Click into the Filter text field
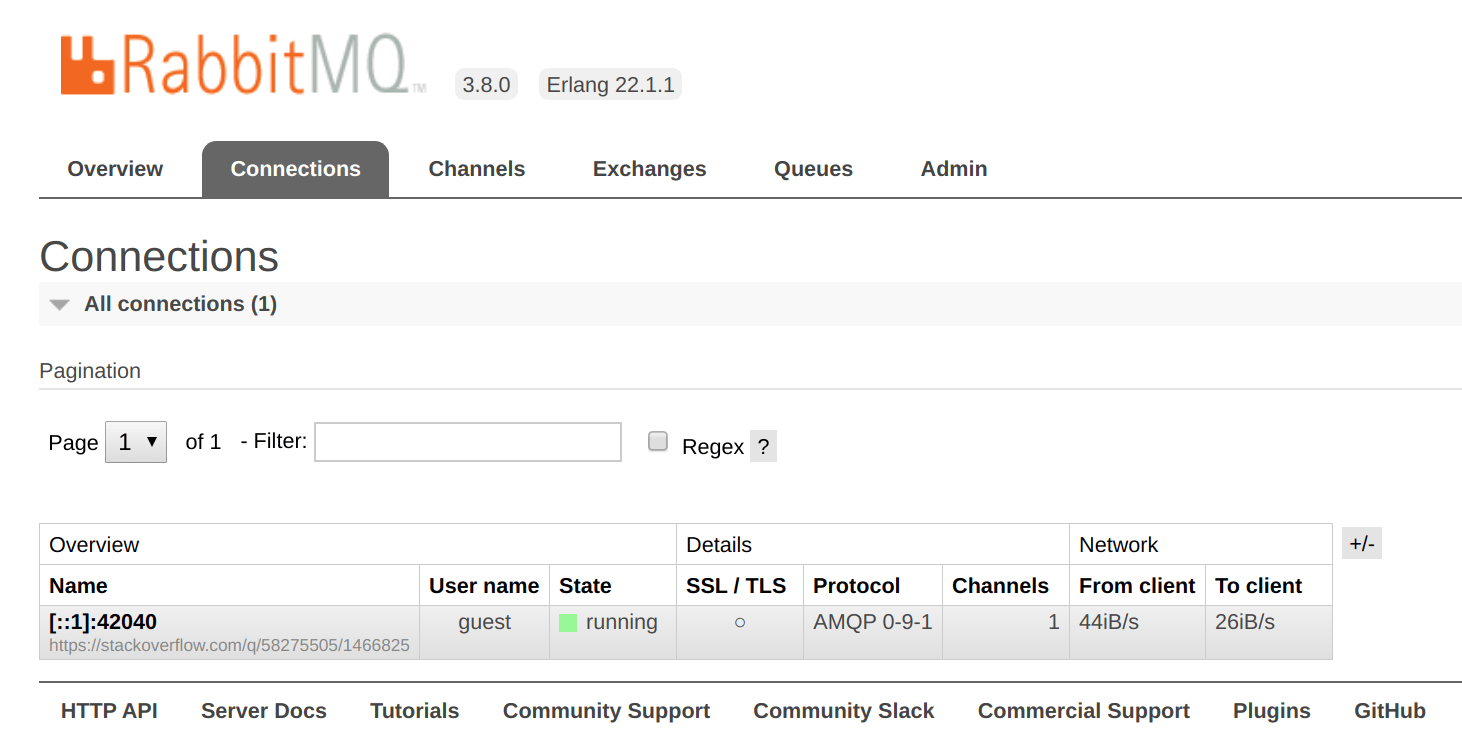The width and height of the screenshot is (1462, 739). (468, 442)
